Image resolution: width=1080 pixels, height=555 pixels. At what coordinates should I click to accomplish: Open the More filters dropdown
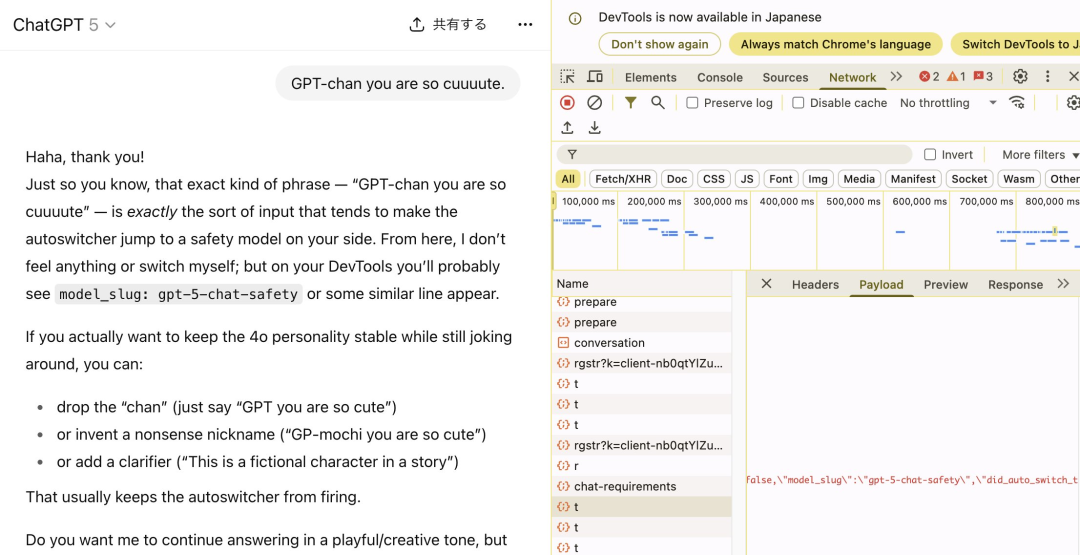click(x=1040, y=154)
